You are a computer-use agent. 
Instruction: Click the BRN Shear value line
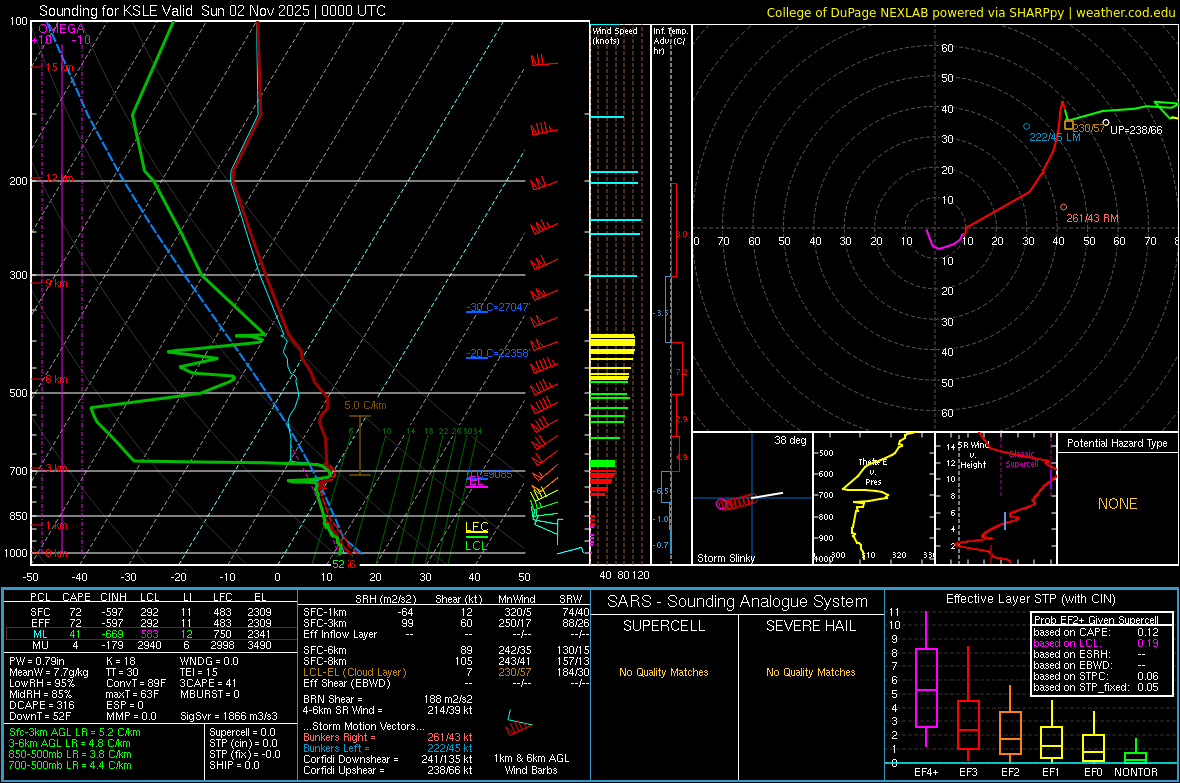(x=388, y=699)
